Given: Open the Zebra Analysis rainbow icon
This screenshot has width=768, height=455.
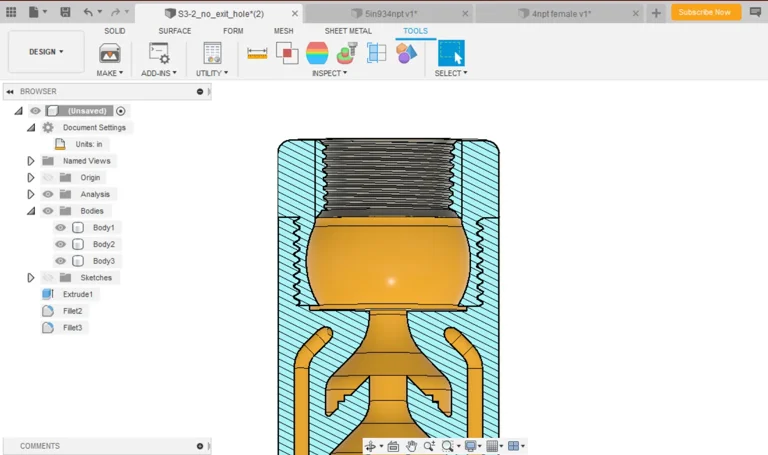Looking at the screenshot, I should point(317,53).
